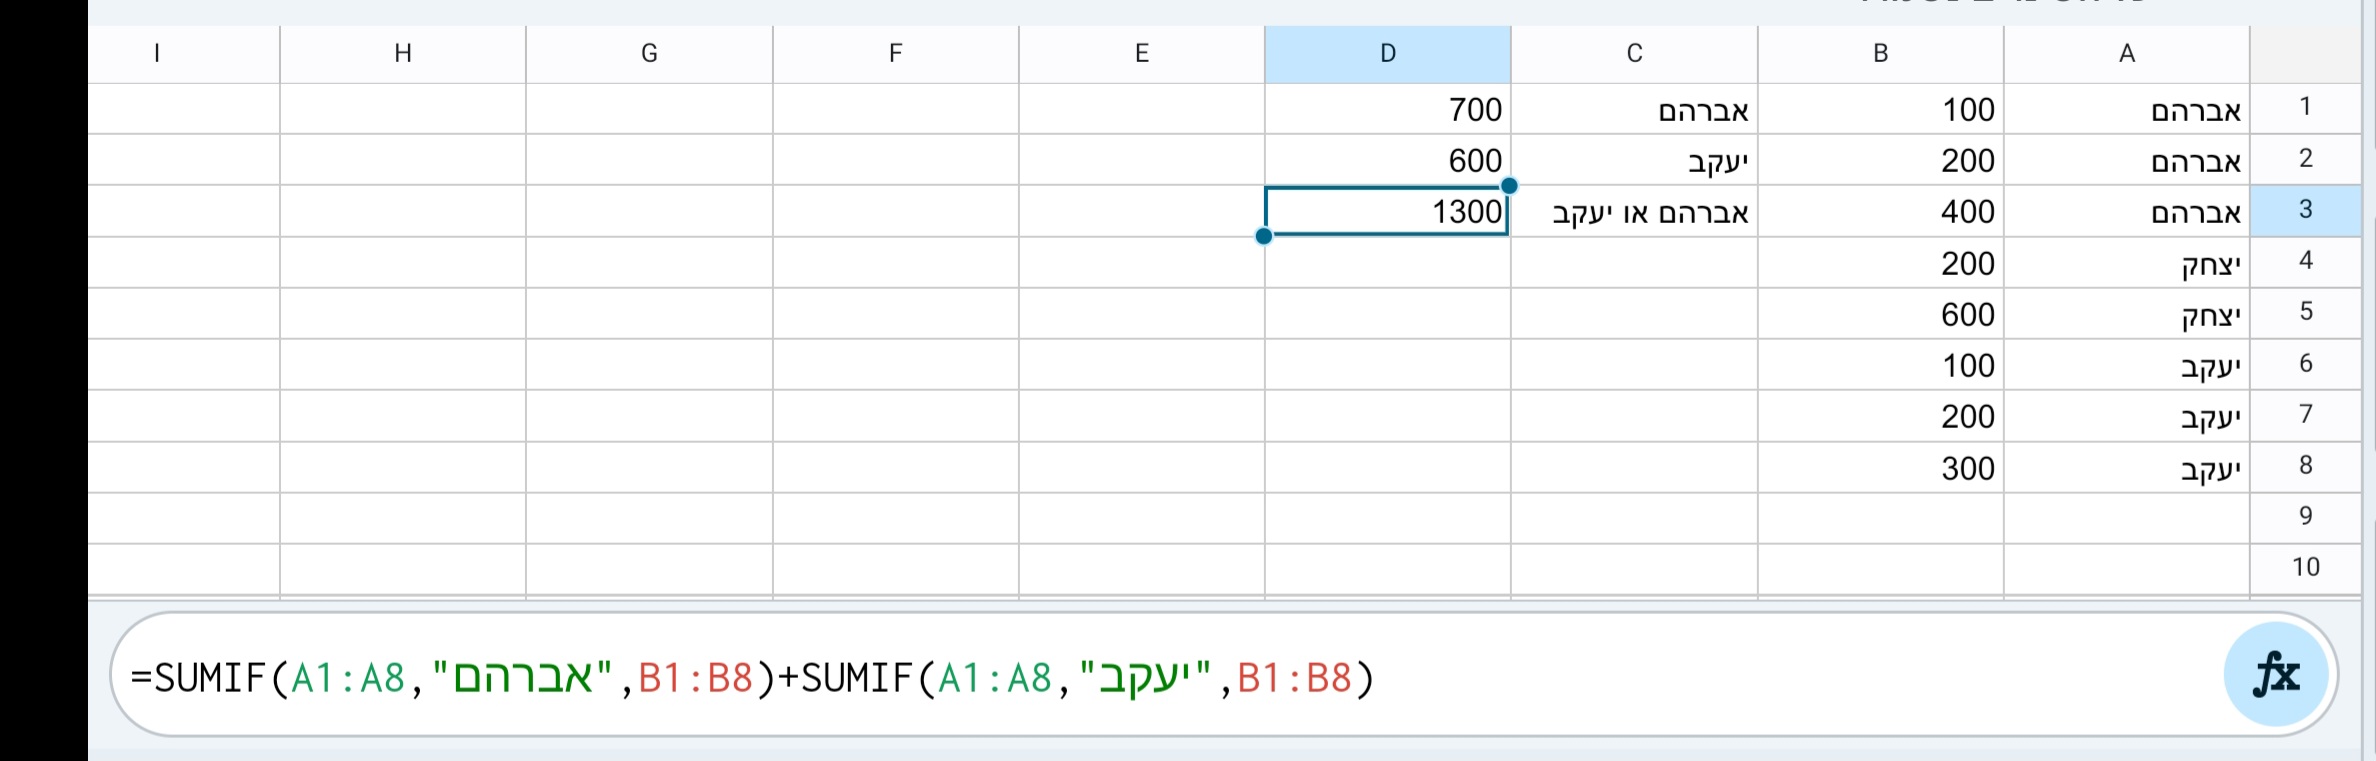Select cell D1 containing 700

click(x=1387, y=109)
